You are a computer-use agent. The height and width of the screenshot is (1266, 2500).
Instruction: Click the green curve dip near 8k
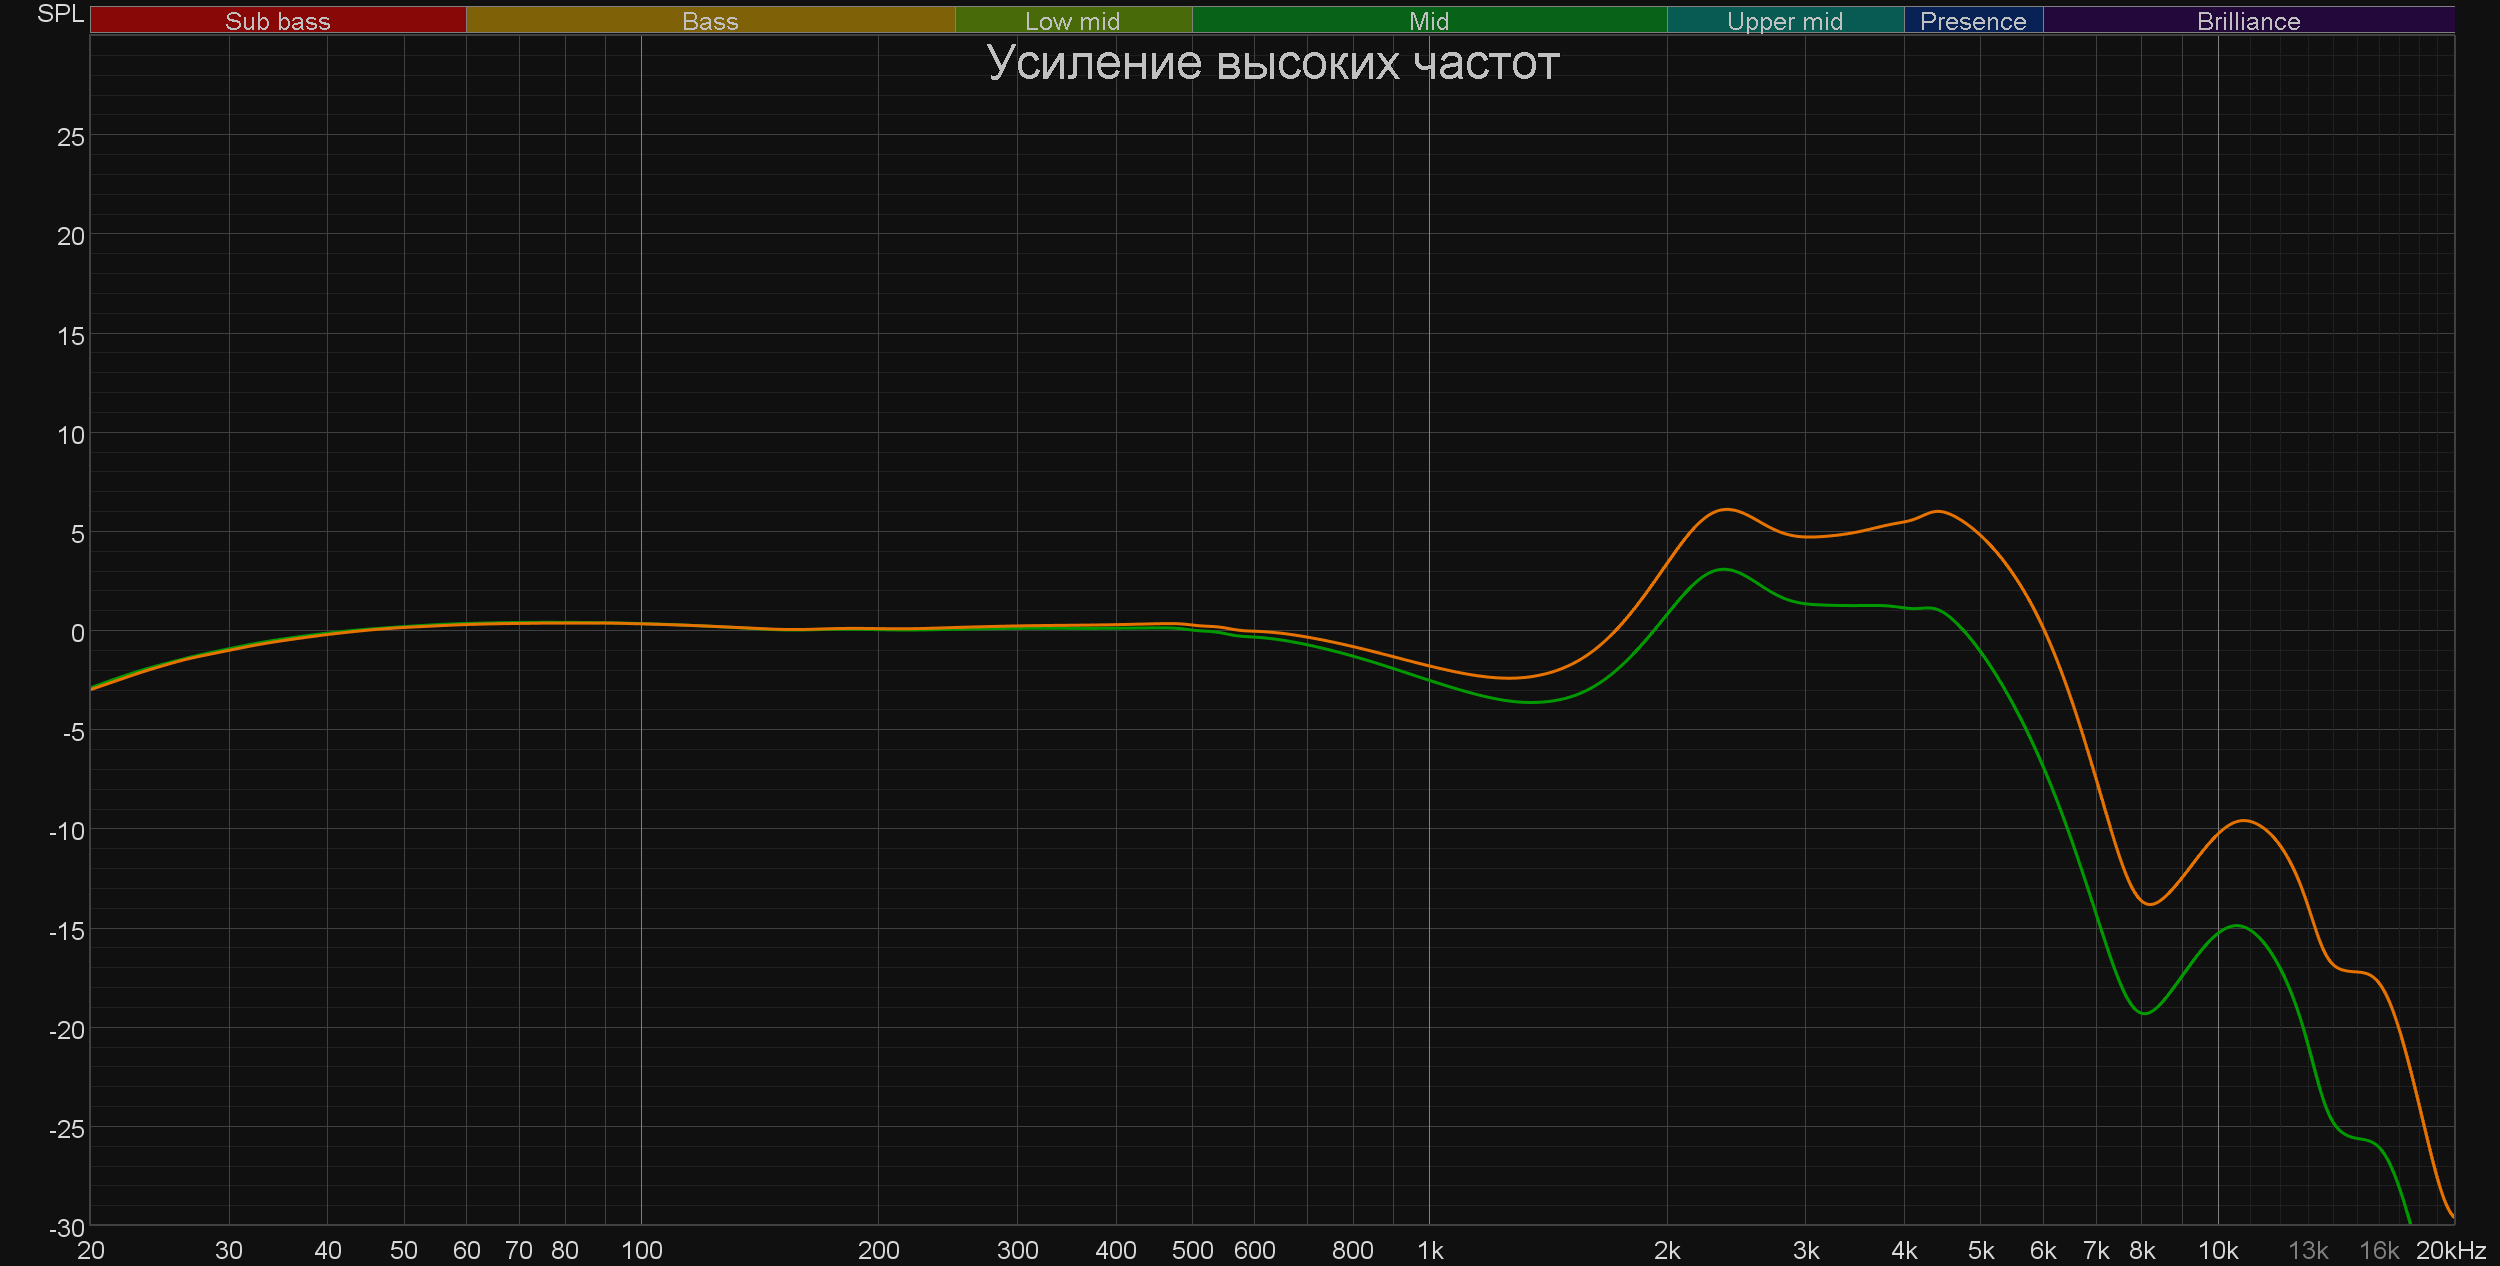click(x=2144, y=1013)
